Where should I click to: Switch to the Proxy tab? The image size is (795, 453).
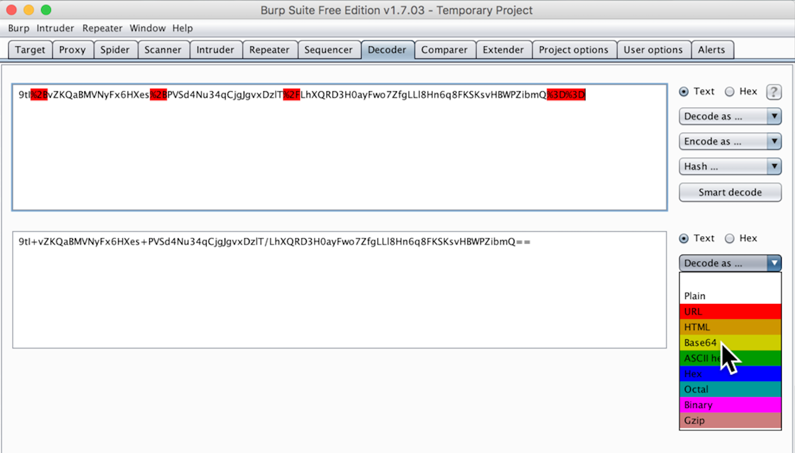pyautogui.click(x=73, y=50)
